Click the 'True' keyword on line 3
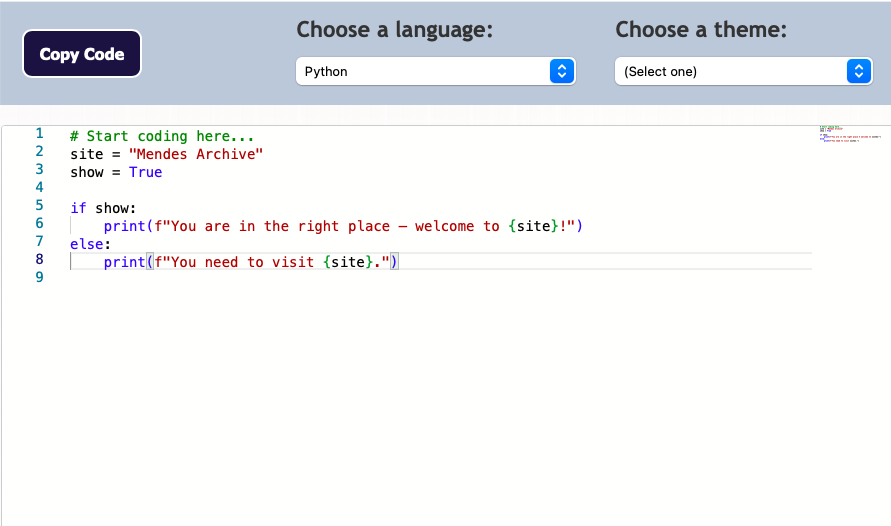The height and width of the screenshot is (526, 891). click(145, 172)
